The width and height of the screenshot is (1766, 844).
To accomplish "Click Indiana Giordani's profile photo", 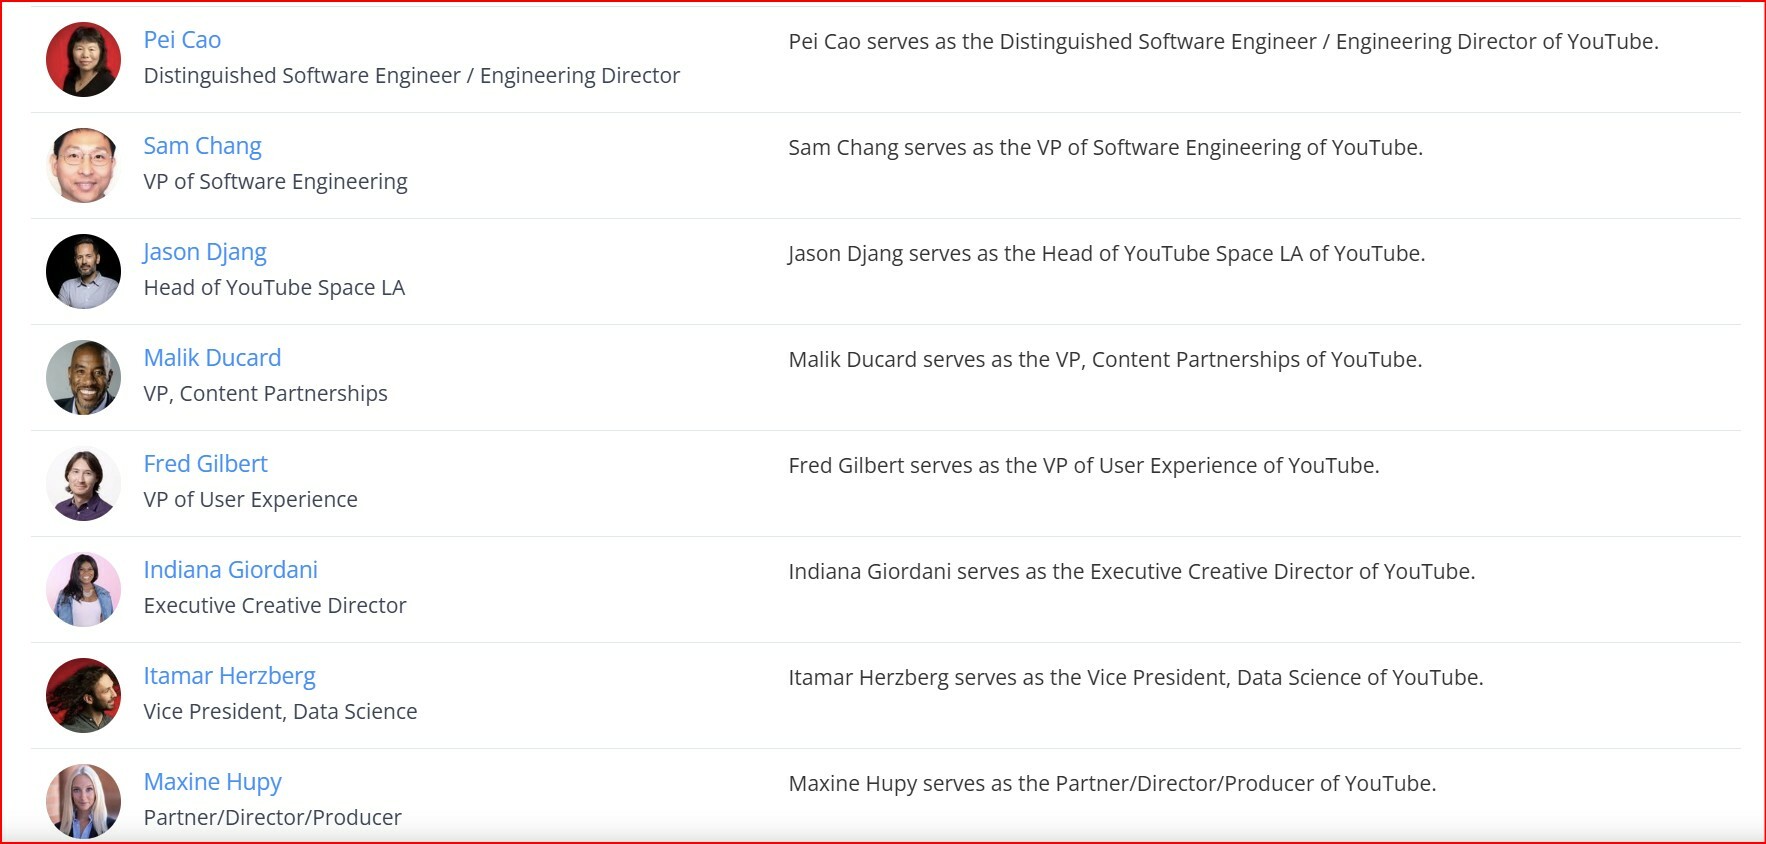I will (x=84, y=590).
